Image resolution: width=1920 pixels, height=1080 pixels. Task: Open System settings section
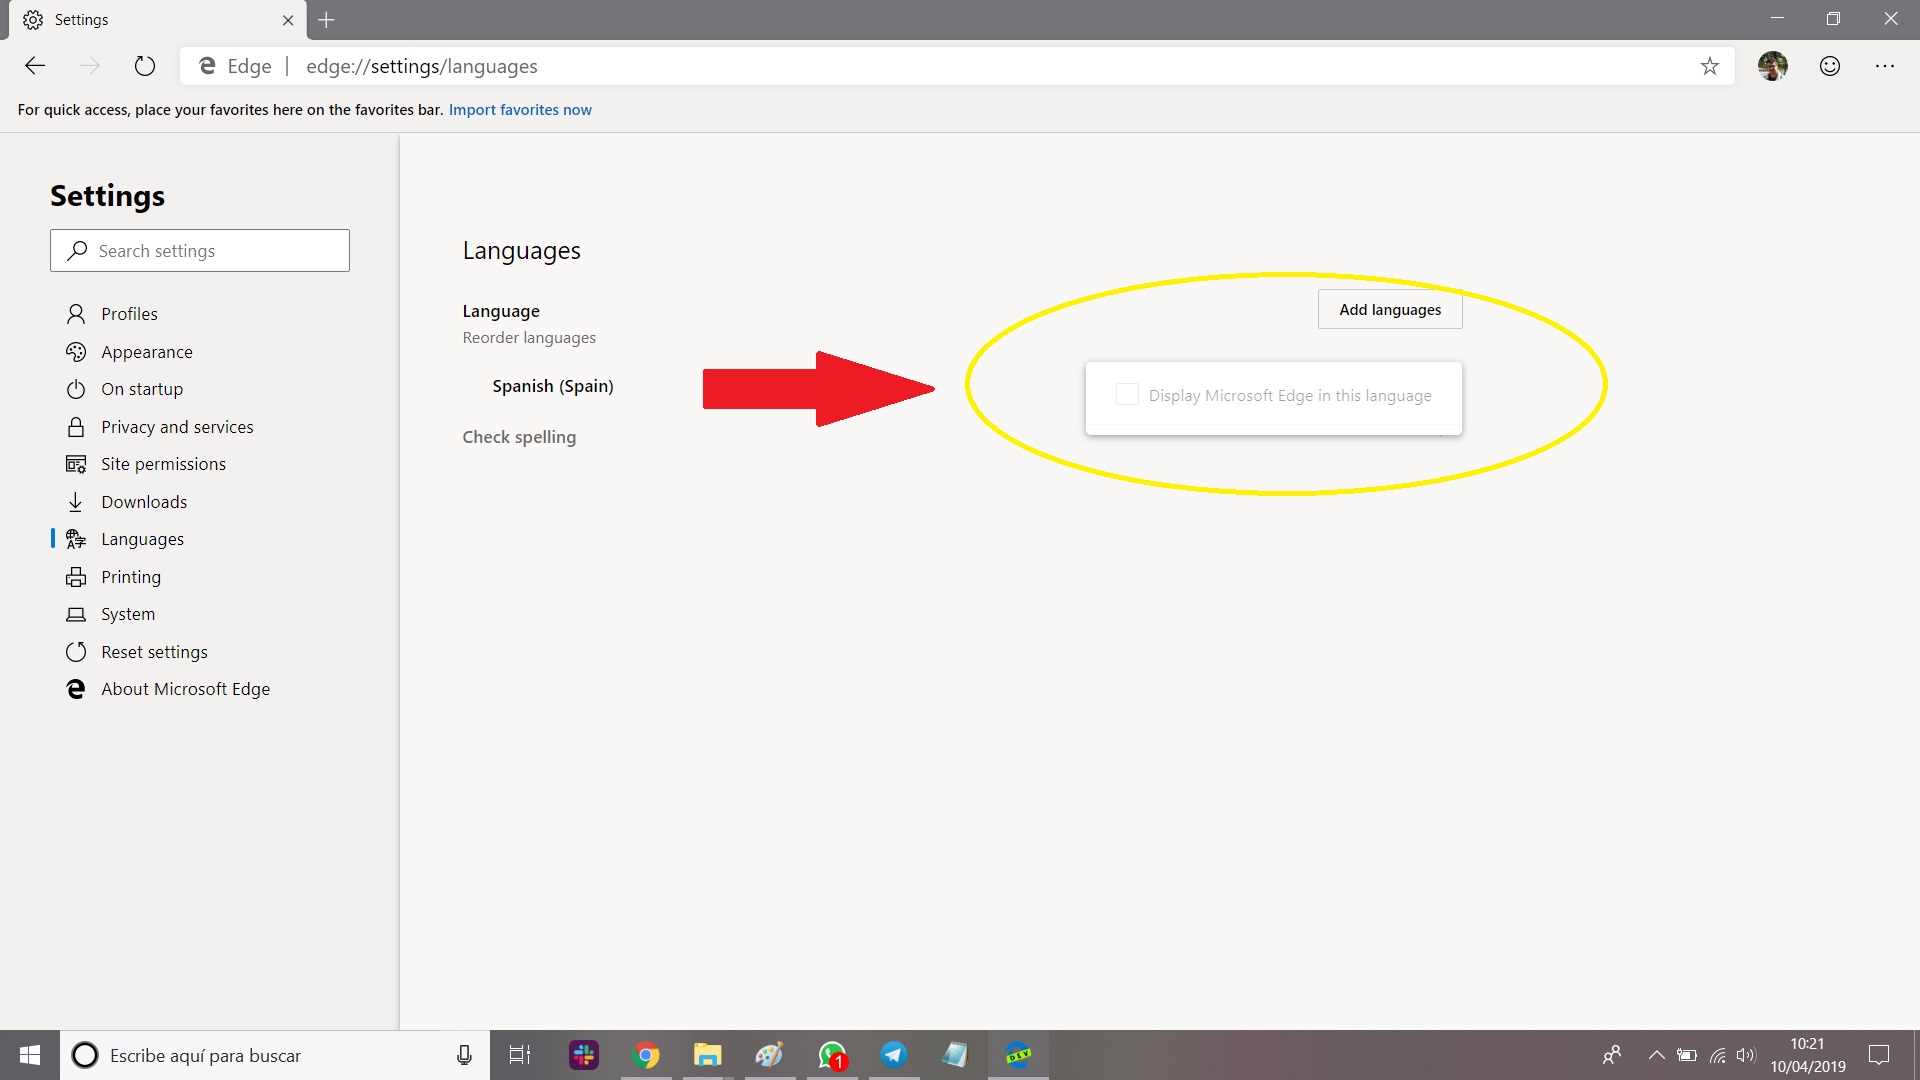[128, 614]
